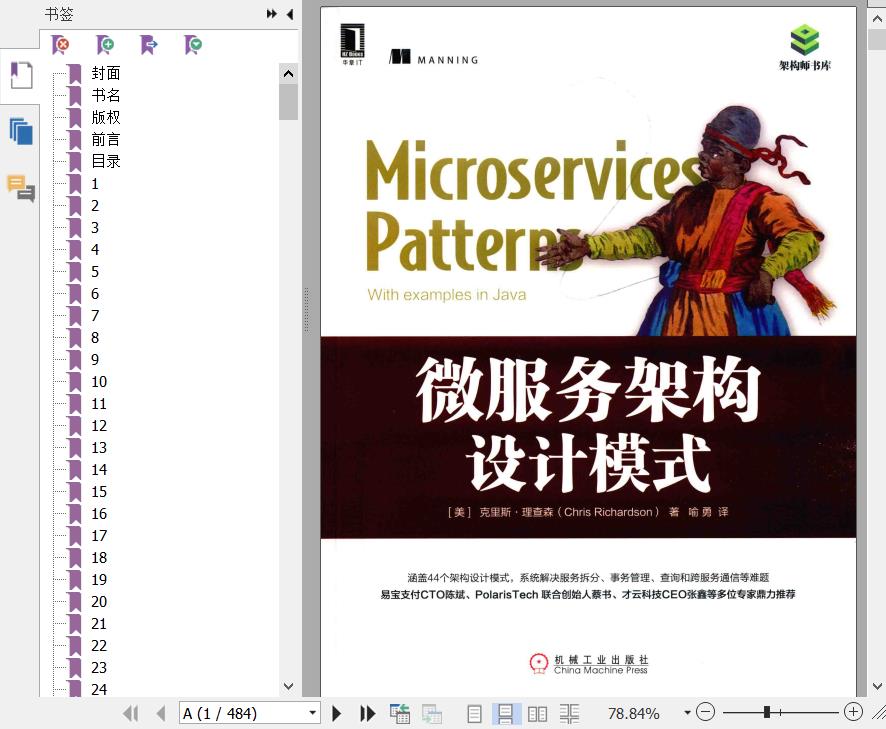Image resolution: width=886 pixels, height=729 pixels.
Task: Go to the first page
Action: (131, 713)
